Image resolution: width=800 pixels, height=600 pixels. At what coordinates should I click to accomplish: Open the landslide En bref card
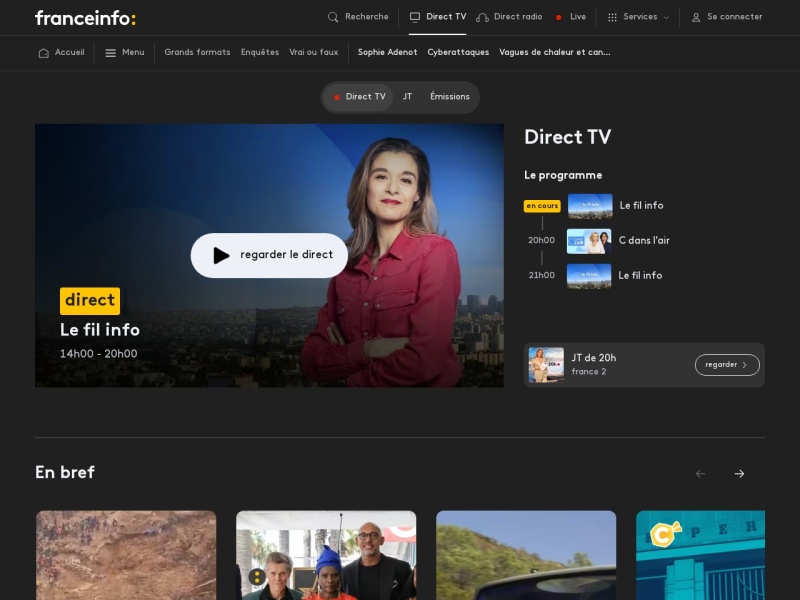pyautogui.click(x=126, y=555)
